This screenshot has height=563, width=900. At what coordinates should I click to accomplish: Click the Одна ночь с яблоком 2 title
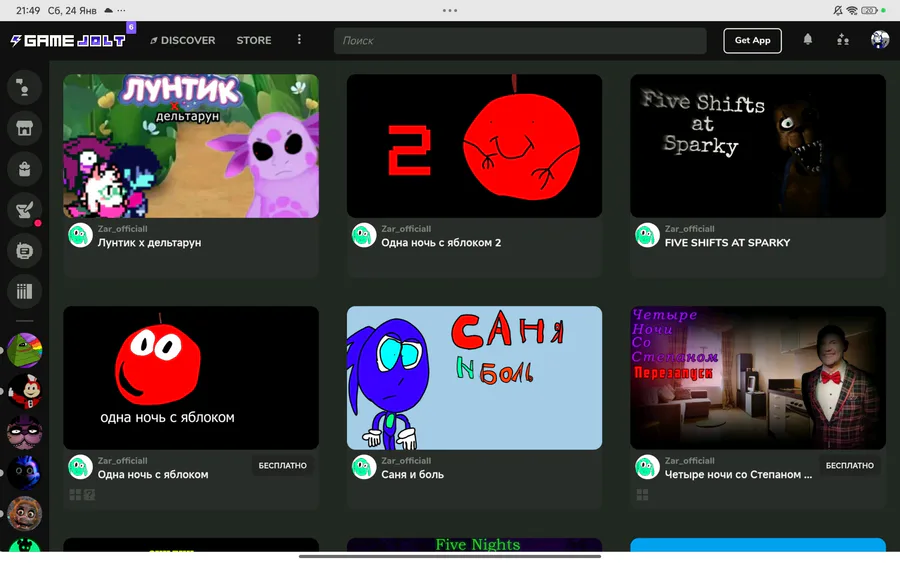pyautogui.click(x=441, y=243)
